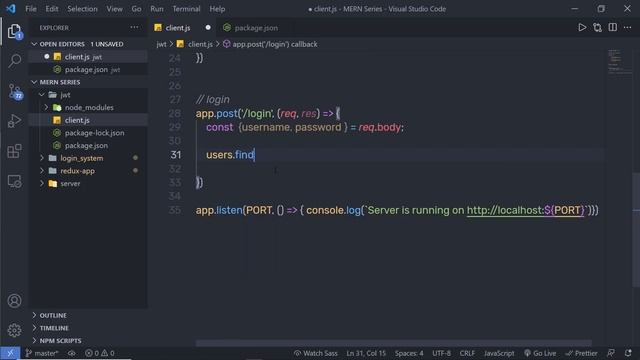This screenshot has width=640, height=360.
Task: Open notifications bell in status bar
Action: (x=628, y=353)
